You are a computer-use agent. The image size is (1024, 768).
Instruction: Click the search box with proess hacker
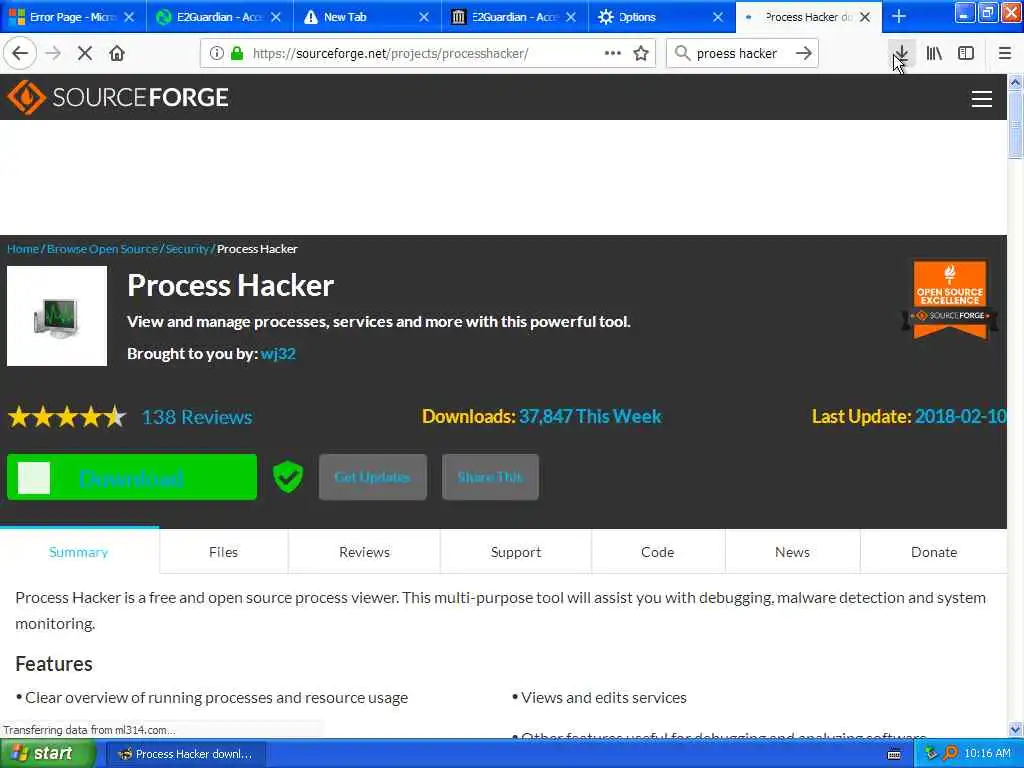click(x=741, y=53)
